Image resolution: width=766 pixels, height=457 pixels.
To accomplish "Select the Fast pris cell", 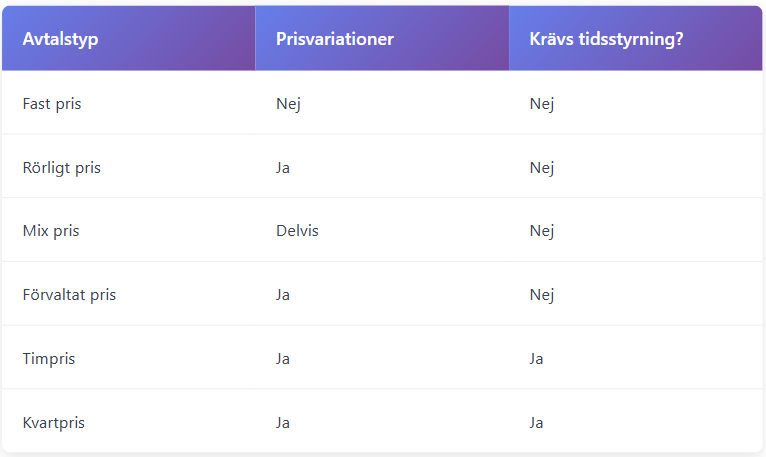I will coord(52,104).
